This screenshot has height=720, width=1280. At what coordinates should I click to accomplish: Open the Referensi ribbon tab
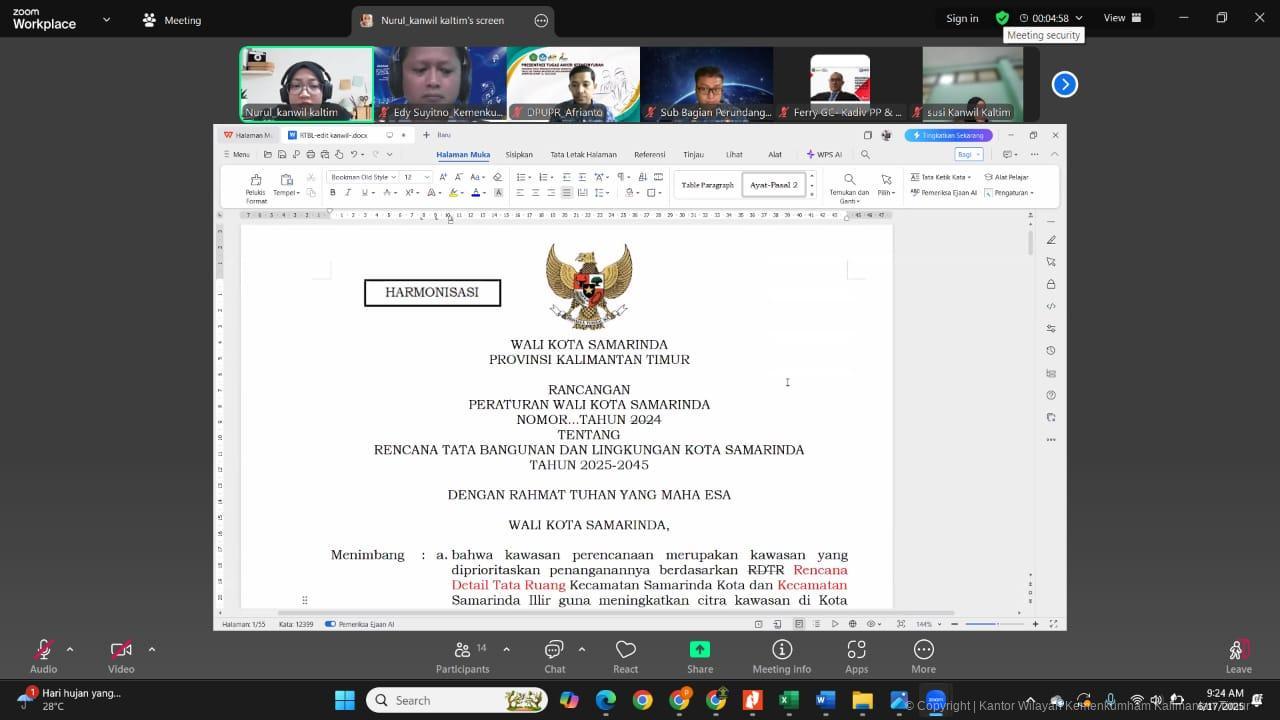coord(649,155)
